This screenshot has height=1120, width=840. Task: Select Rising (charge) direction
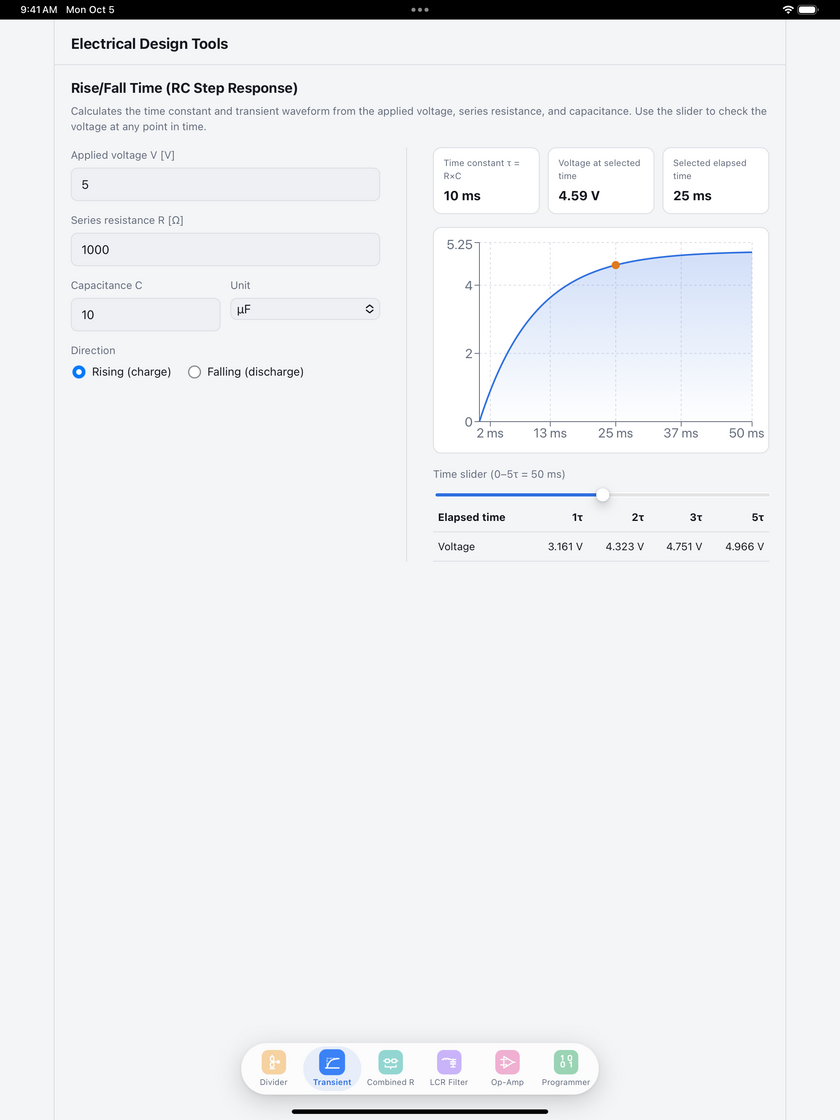[79, 372]
